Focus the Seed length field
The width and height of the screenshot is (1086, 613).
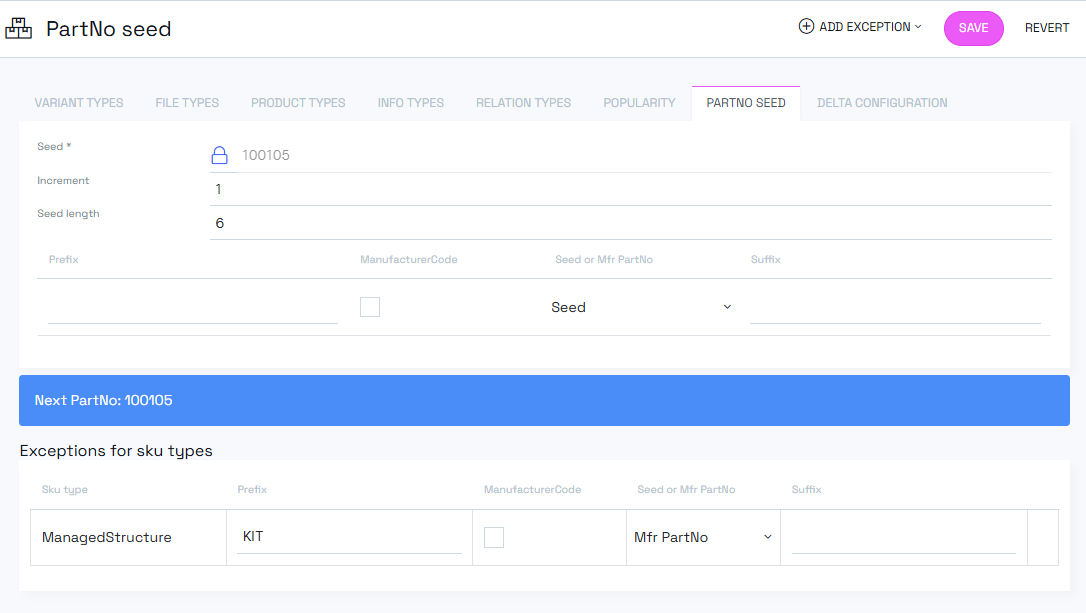click(630, 223)
